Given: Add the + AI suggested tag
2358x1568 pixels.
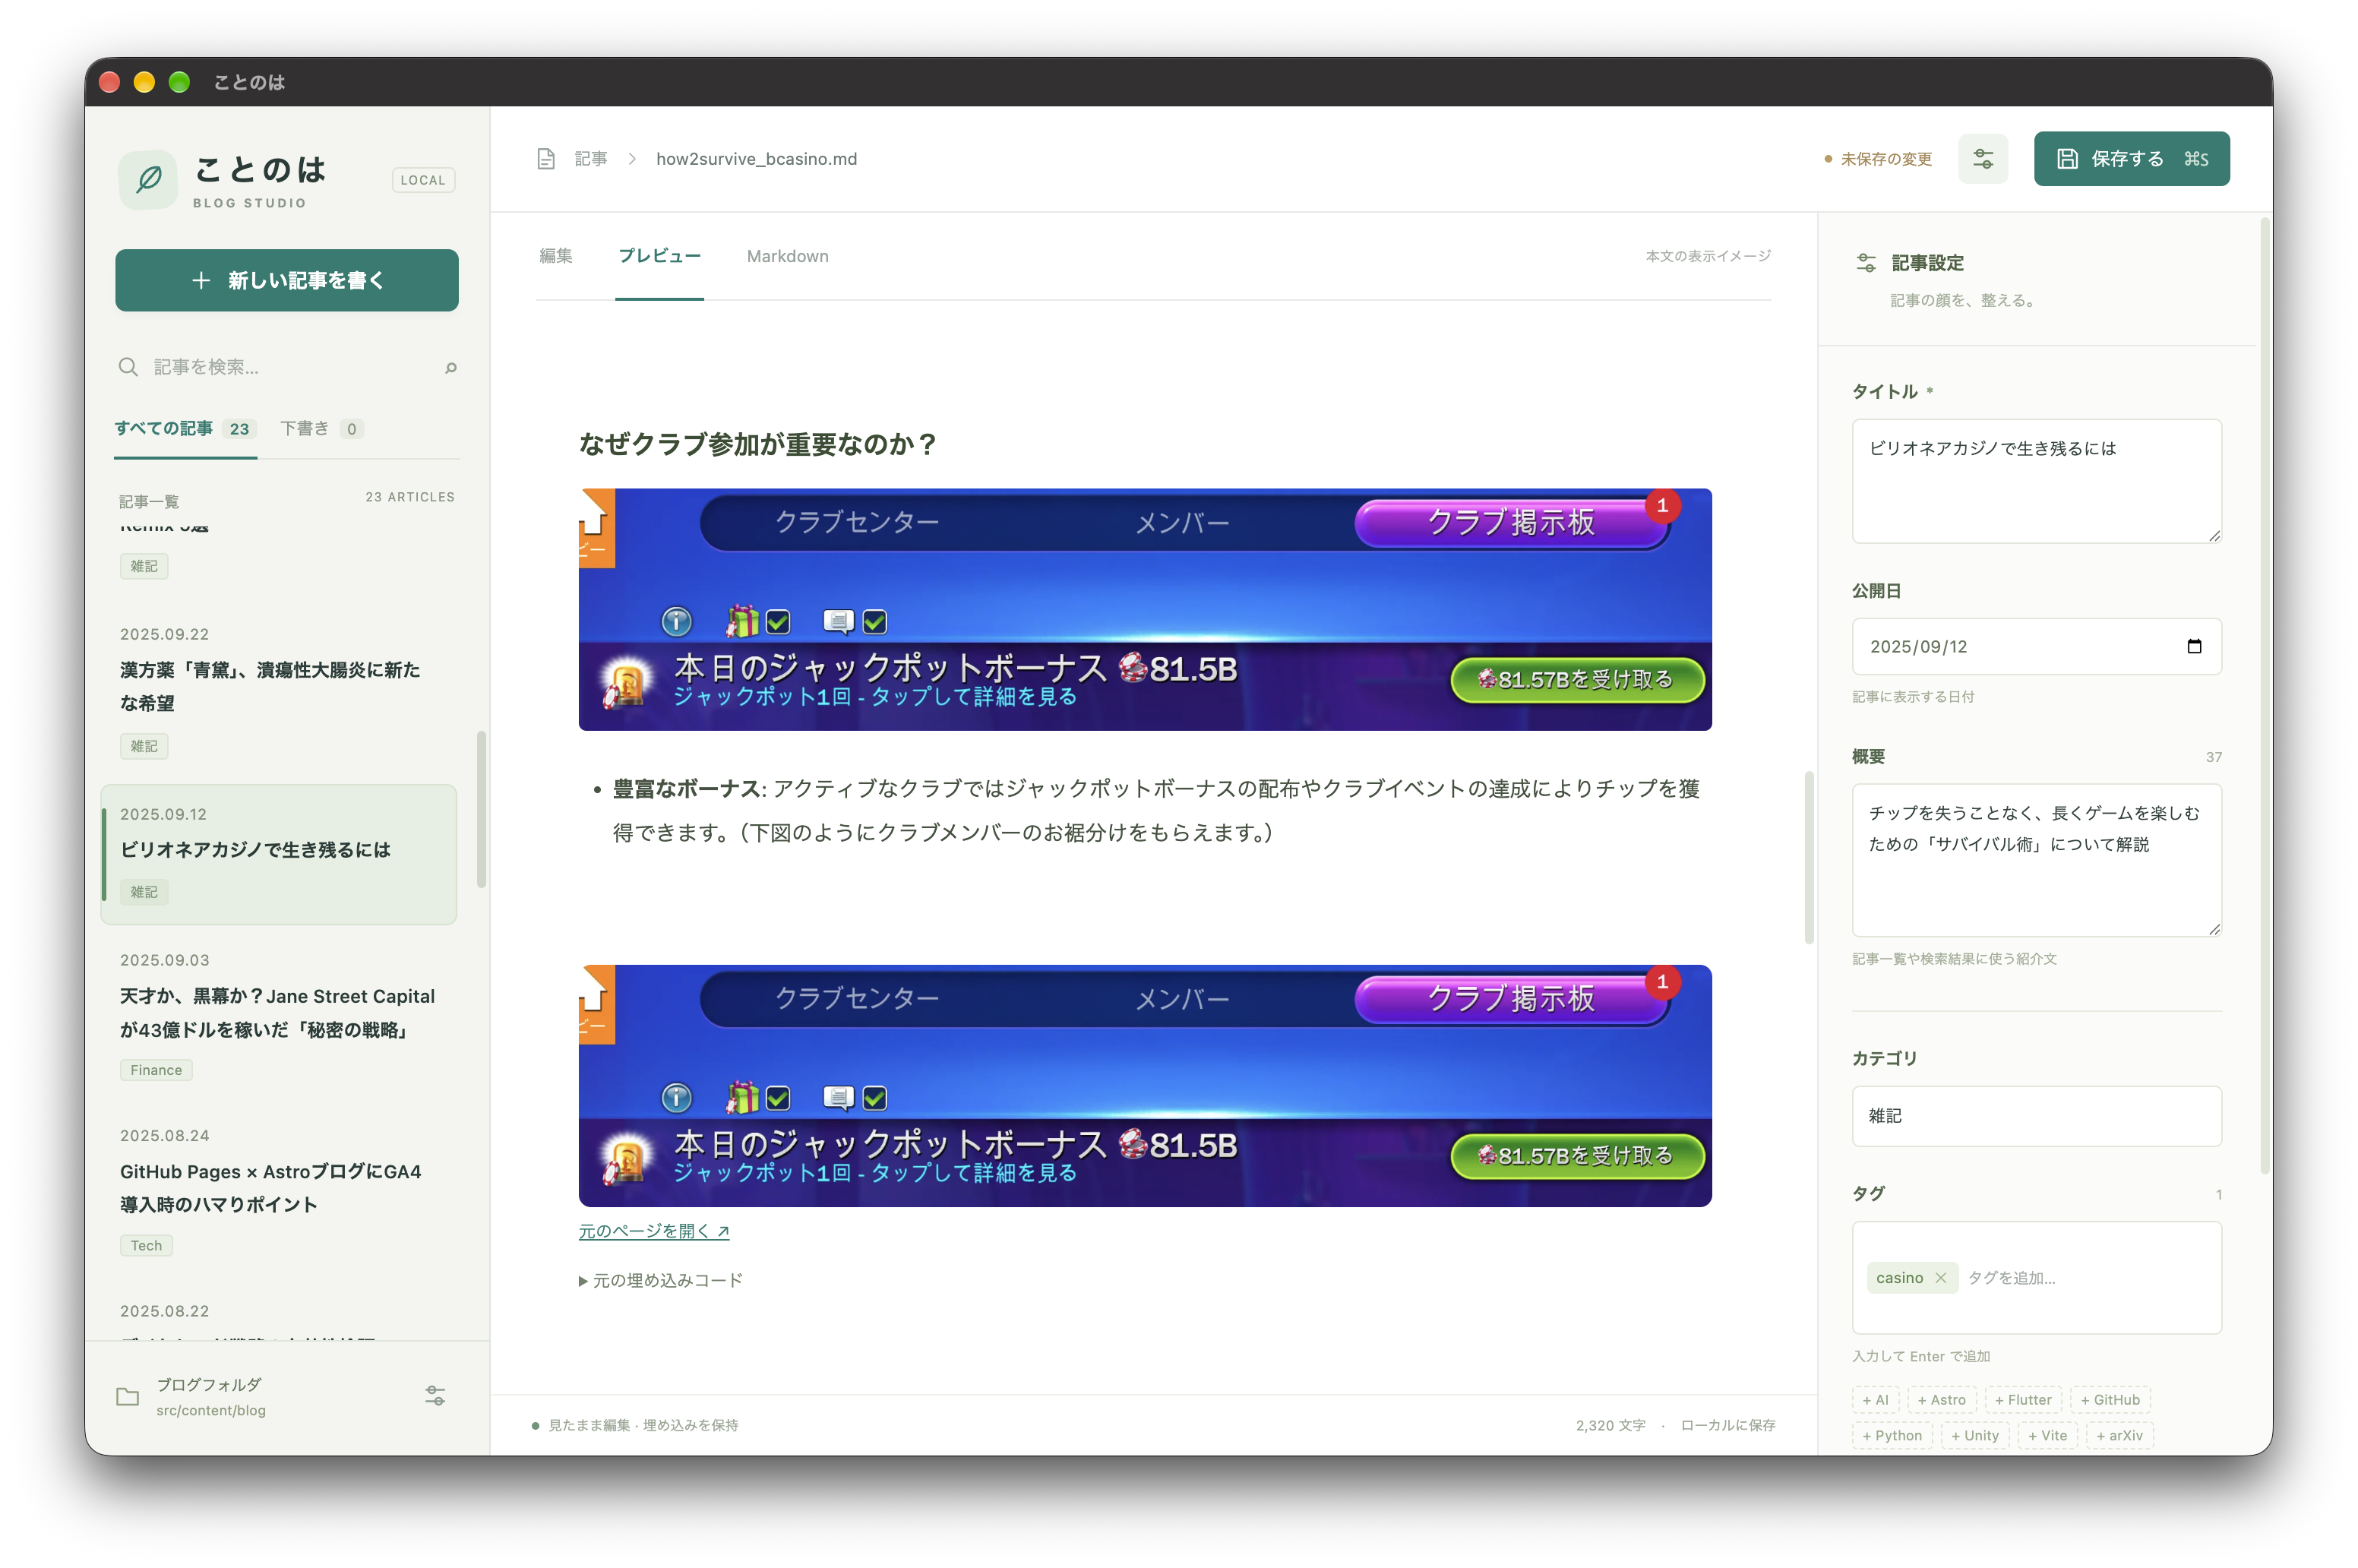Looking at the screenshot, I should point(1875,1400).
